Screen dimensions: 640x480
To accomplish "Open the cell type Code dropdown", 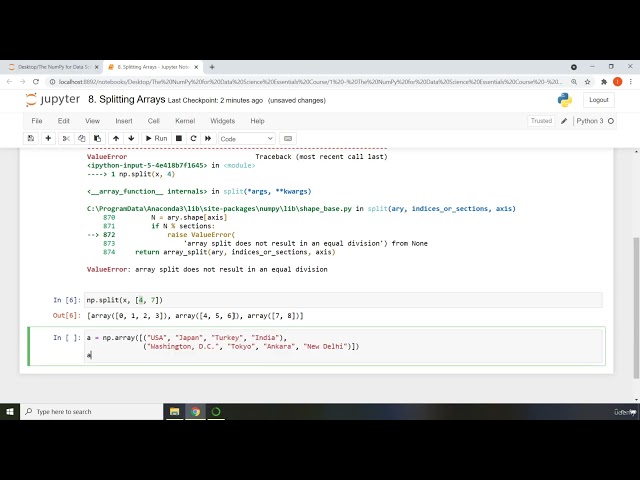I will pos(247,139).
